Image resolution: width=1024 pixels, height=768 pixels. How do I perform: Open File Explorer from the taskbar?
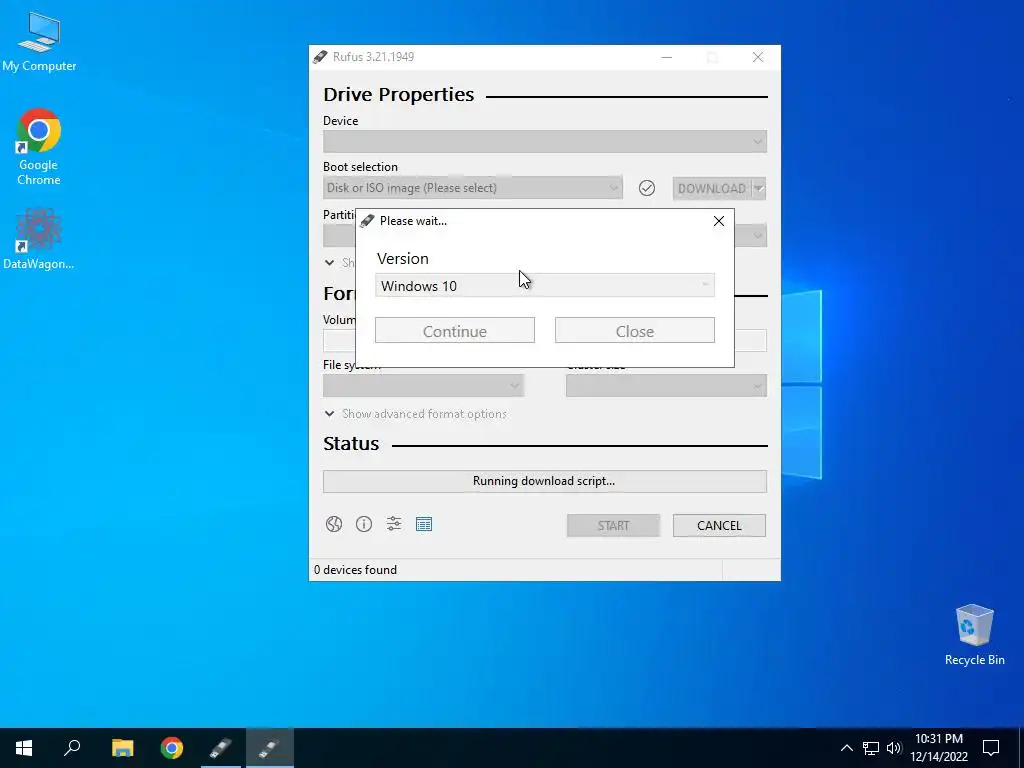tap(122, 748)
